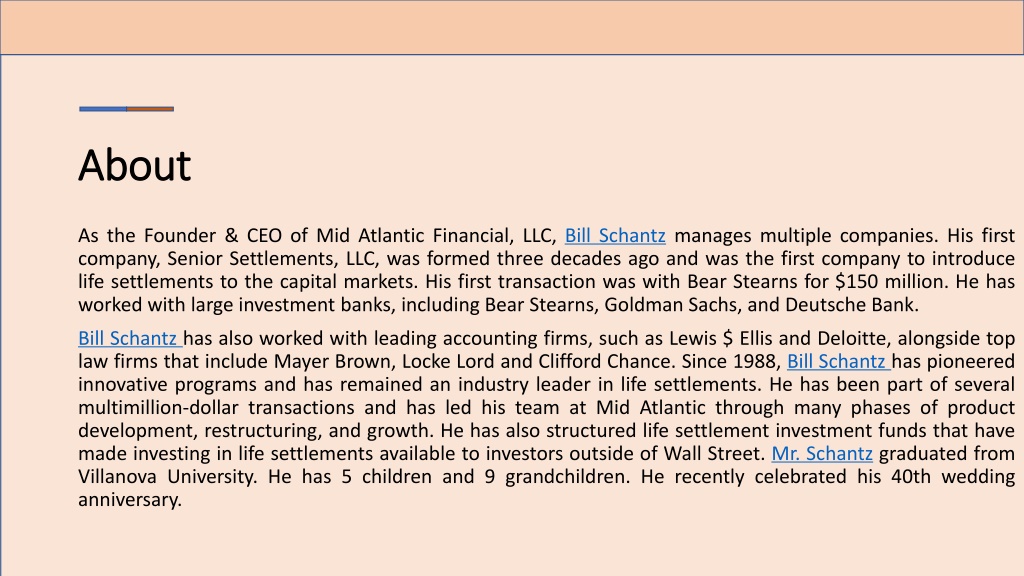This screenshot has width=1024, height=576.
Task: Click the orange segment of the accent line
Action: (x=150, y=109)
